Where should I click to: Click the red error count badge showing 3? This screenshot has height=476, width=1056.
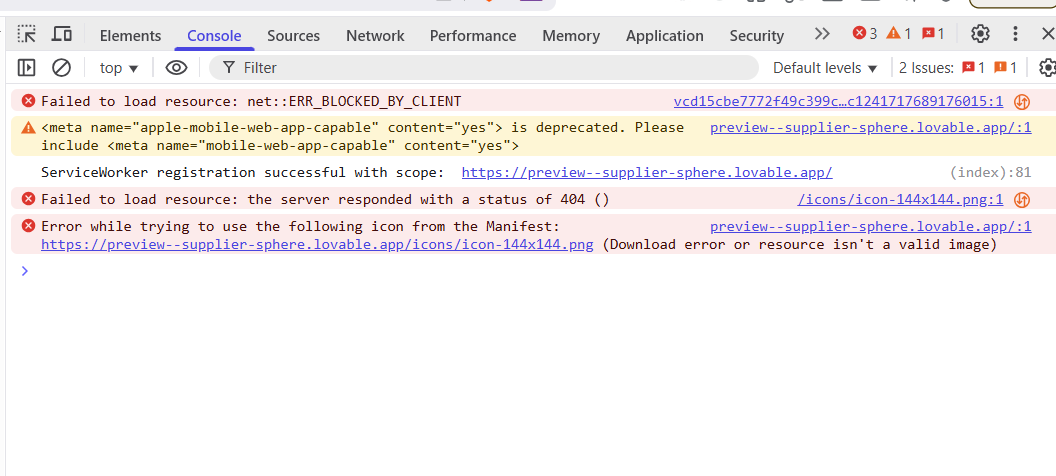[865, 34]
